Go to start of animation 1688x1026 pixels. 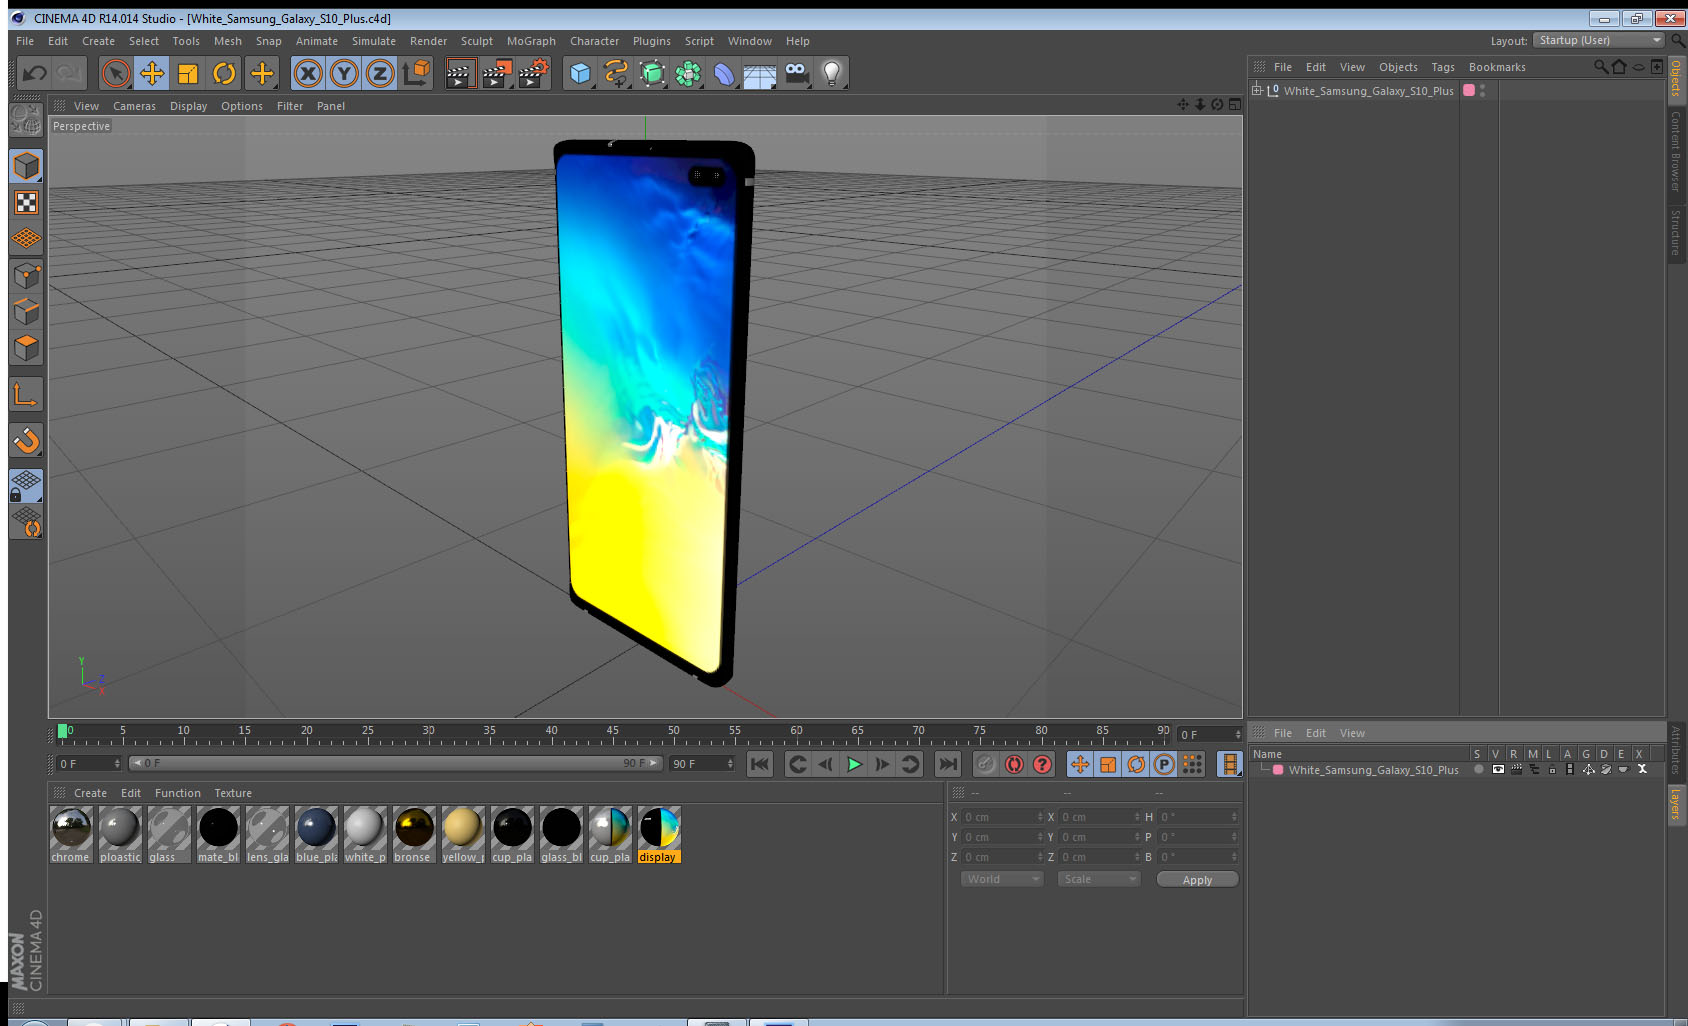pos(760,764)
